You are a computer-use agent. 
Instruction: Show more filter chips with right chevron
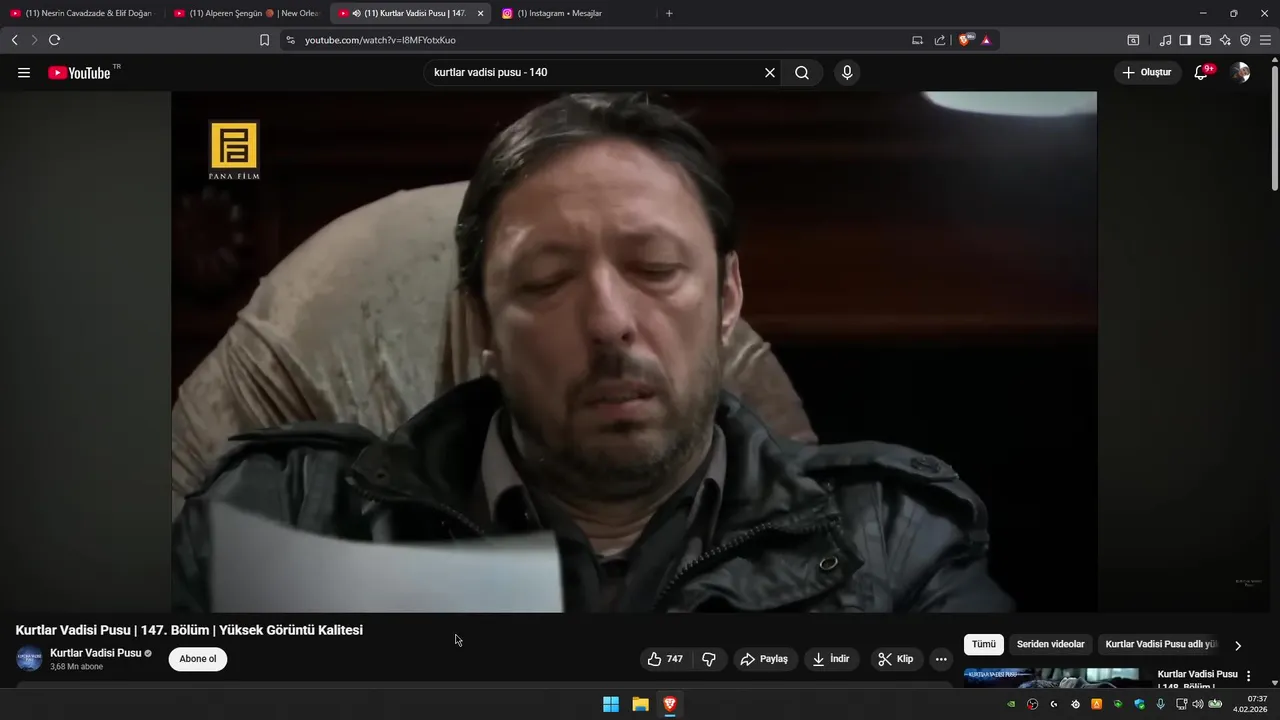(1238, 645)
